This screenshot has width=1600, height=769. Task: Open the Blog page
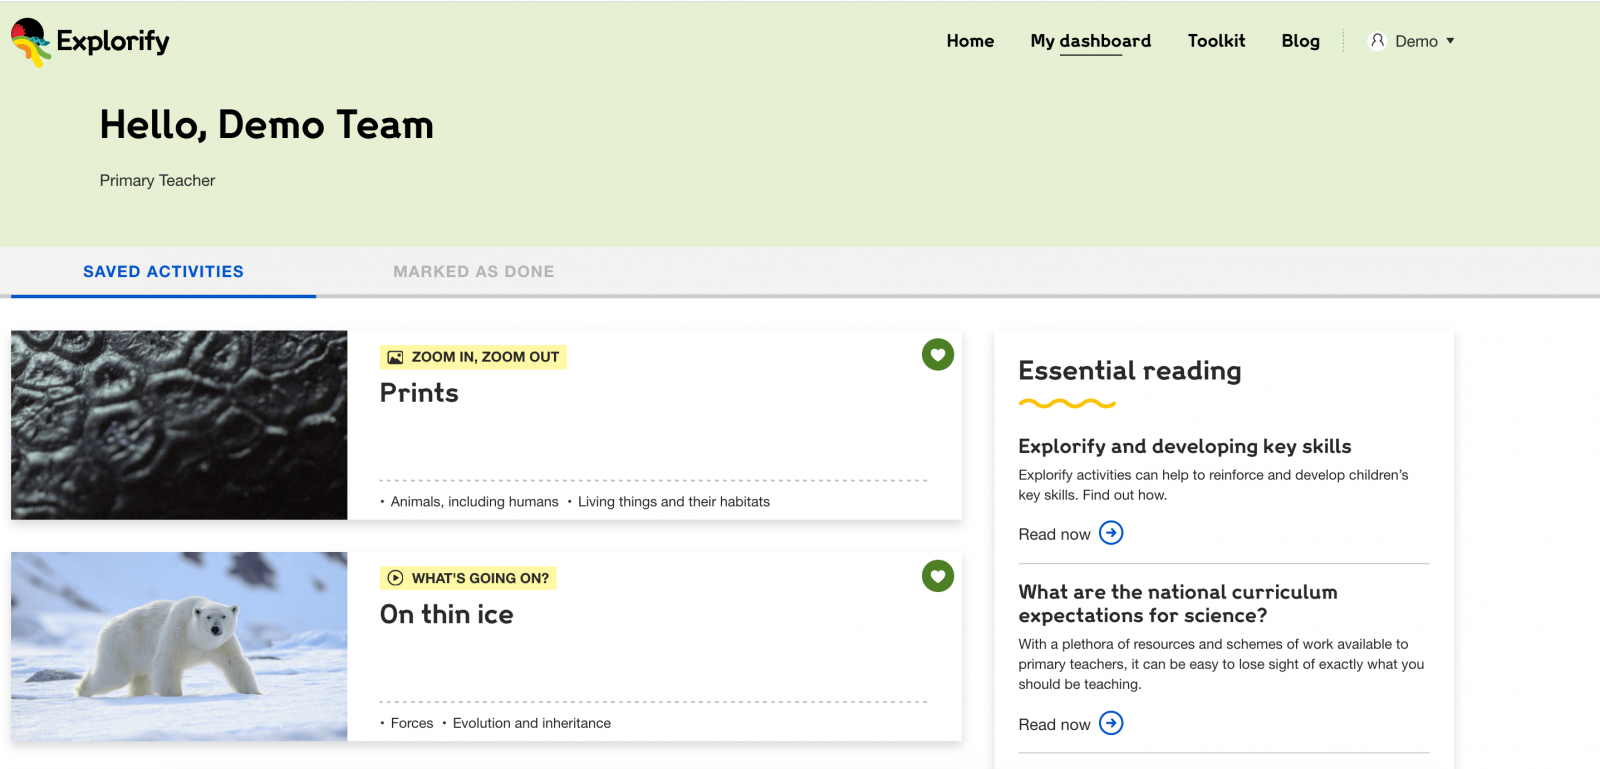(x=1300, y=41)
